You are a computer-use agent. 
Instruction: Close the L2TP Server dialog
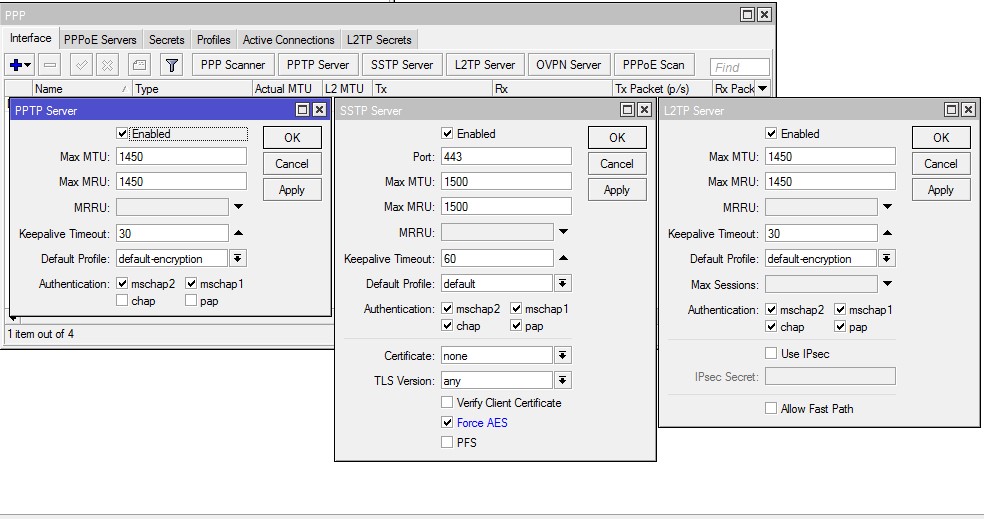coord(968,110)
